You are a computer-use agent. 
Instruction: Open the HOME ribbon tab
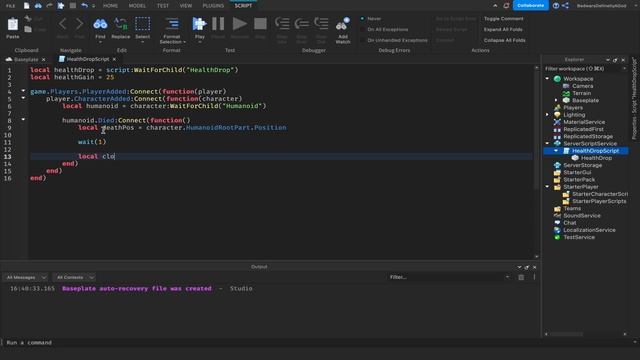click(110, 6)
